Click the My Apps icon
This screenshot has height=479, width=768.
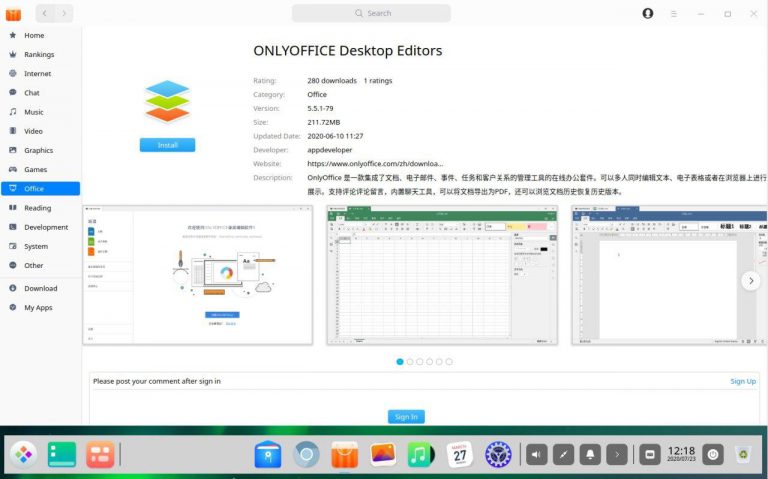point(13,307)
